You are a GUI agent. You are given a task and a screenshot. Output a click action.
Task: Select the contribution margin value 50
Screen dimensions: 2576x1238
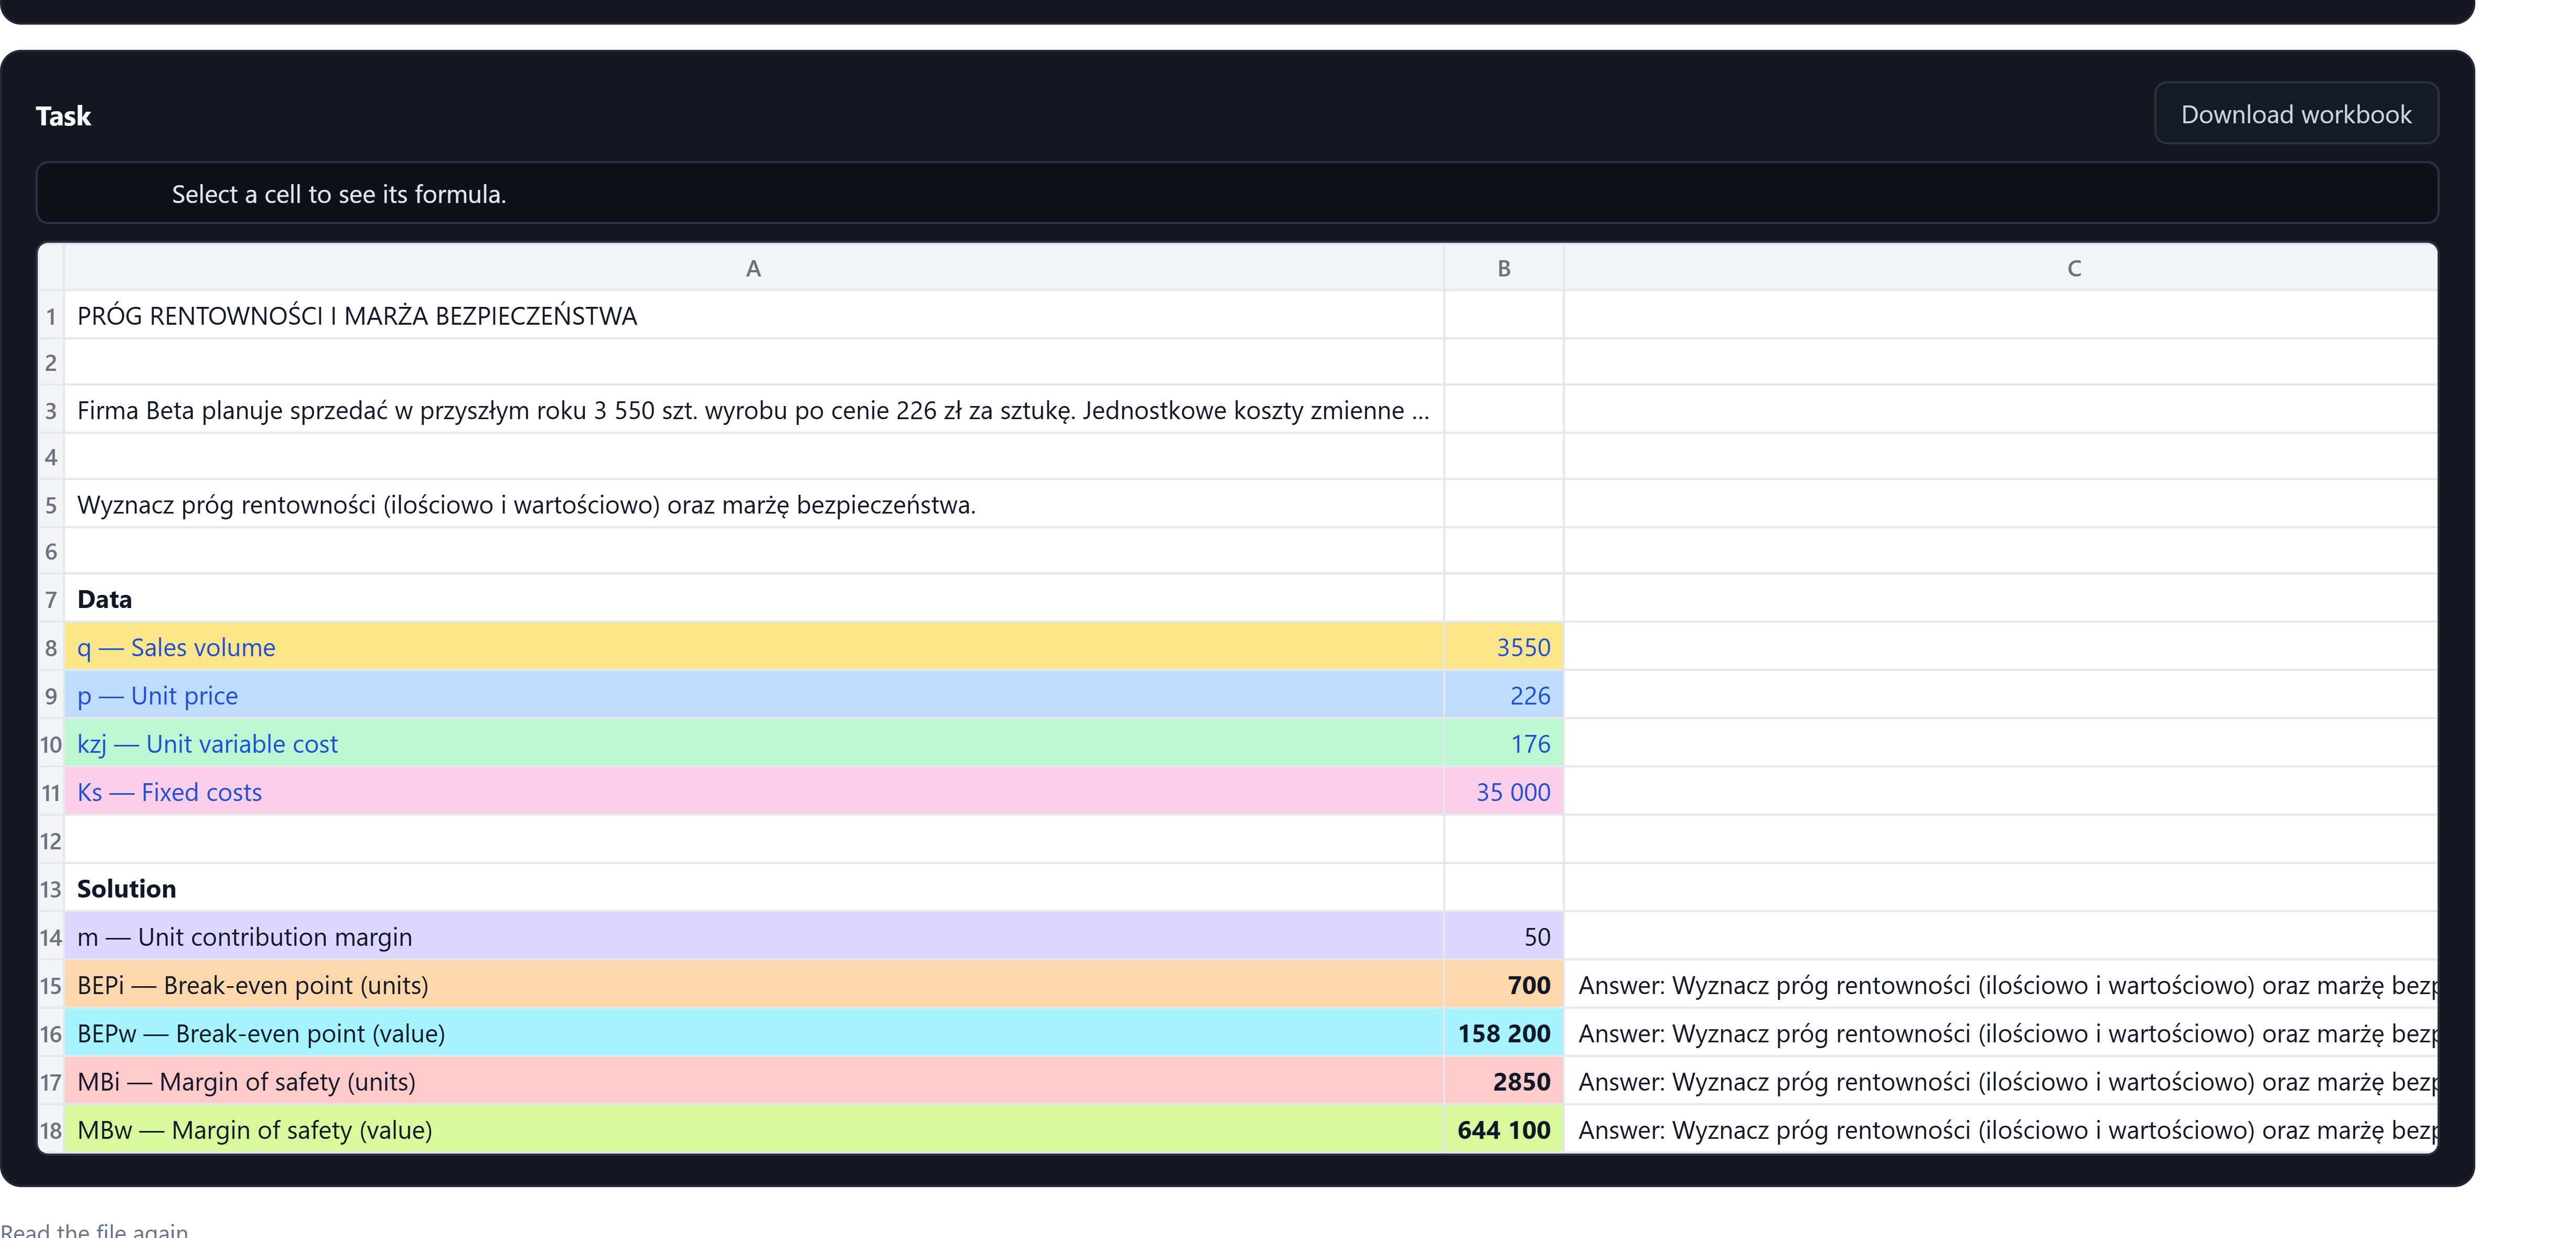pyautogui.click(x=1503, y=936)
